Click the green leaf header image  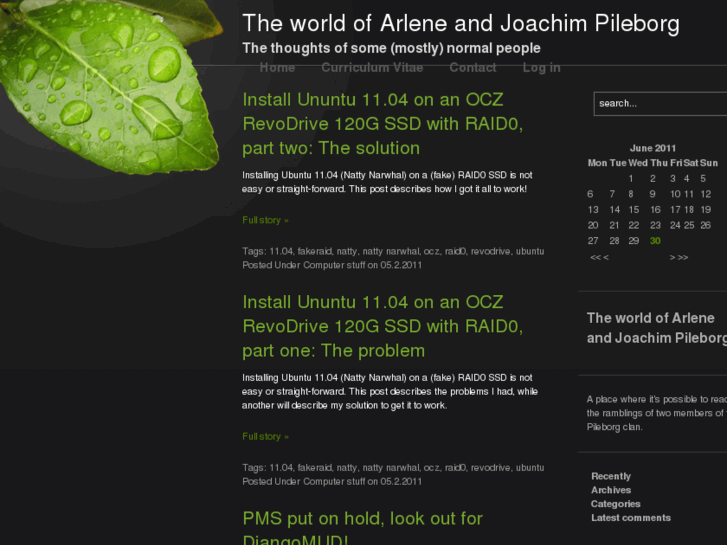tap(109, 86)
